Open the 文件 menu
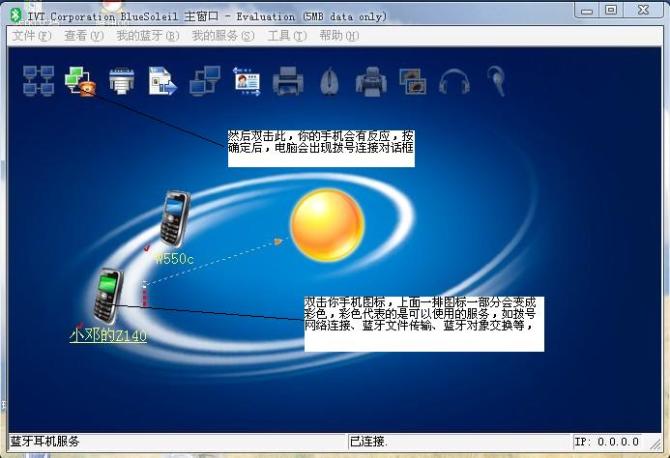The width and height of the screenshot is (670, 458). pos(30,35)
